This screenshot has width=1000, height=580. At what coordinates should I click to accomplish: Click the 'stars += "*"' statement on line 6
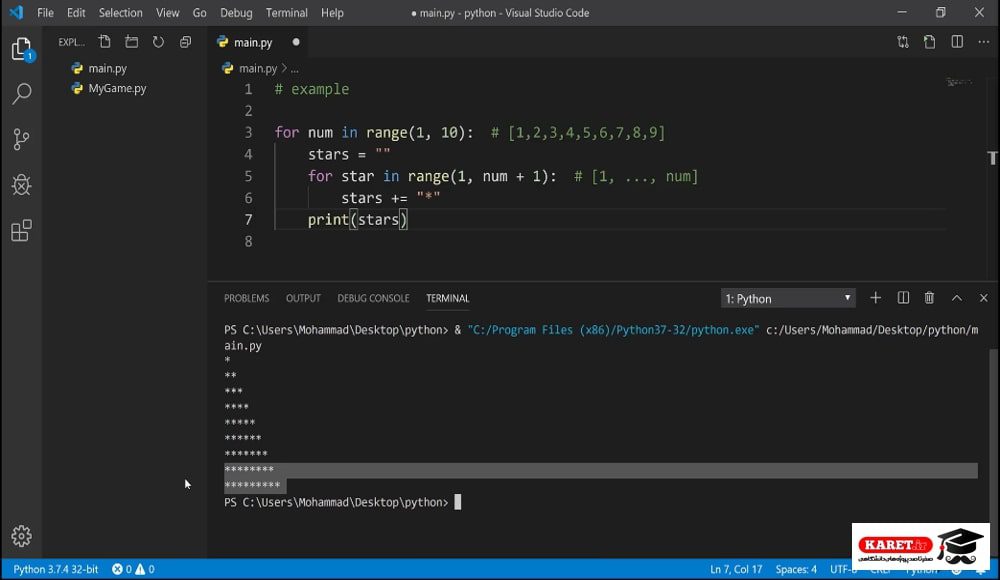pyautogui.click(x=390, y=198)
